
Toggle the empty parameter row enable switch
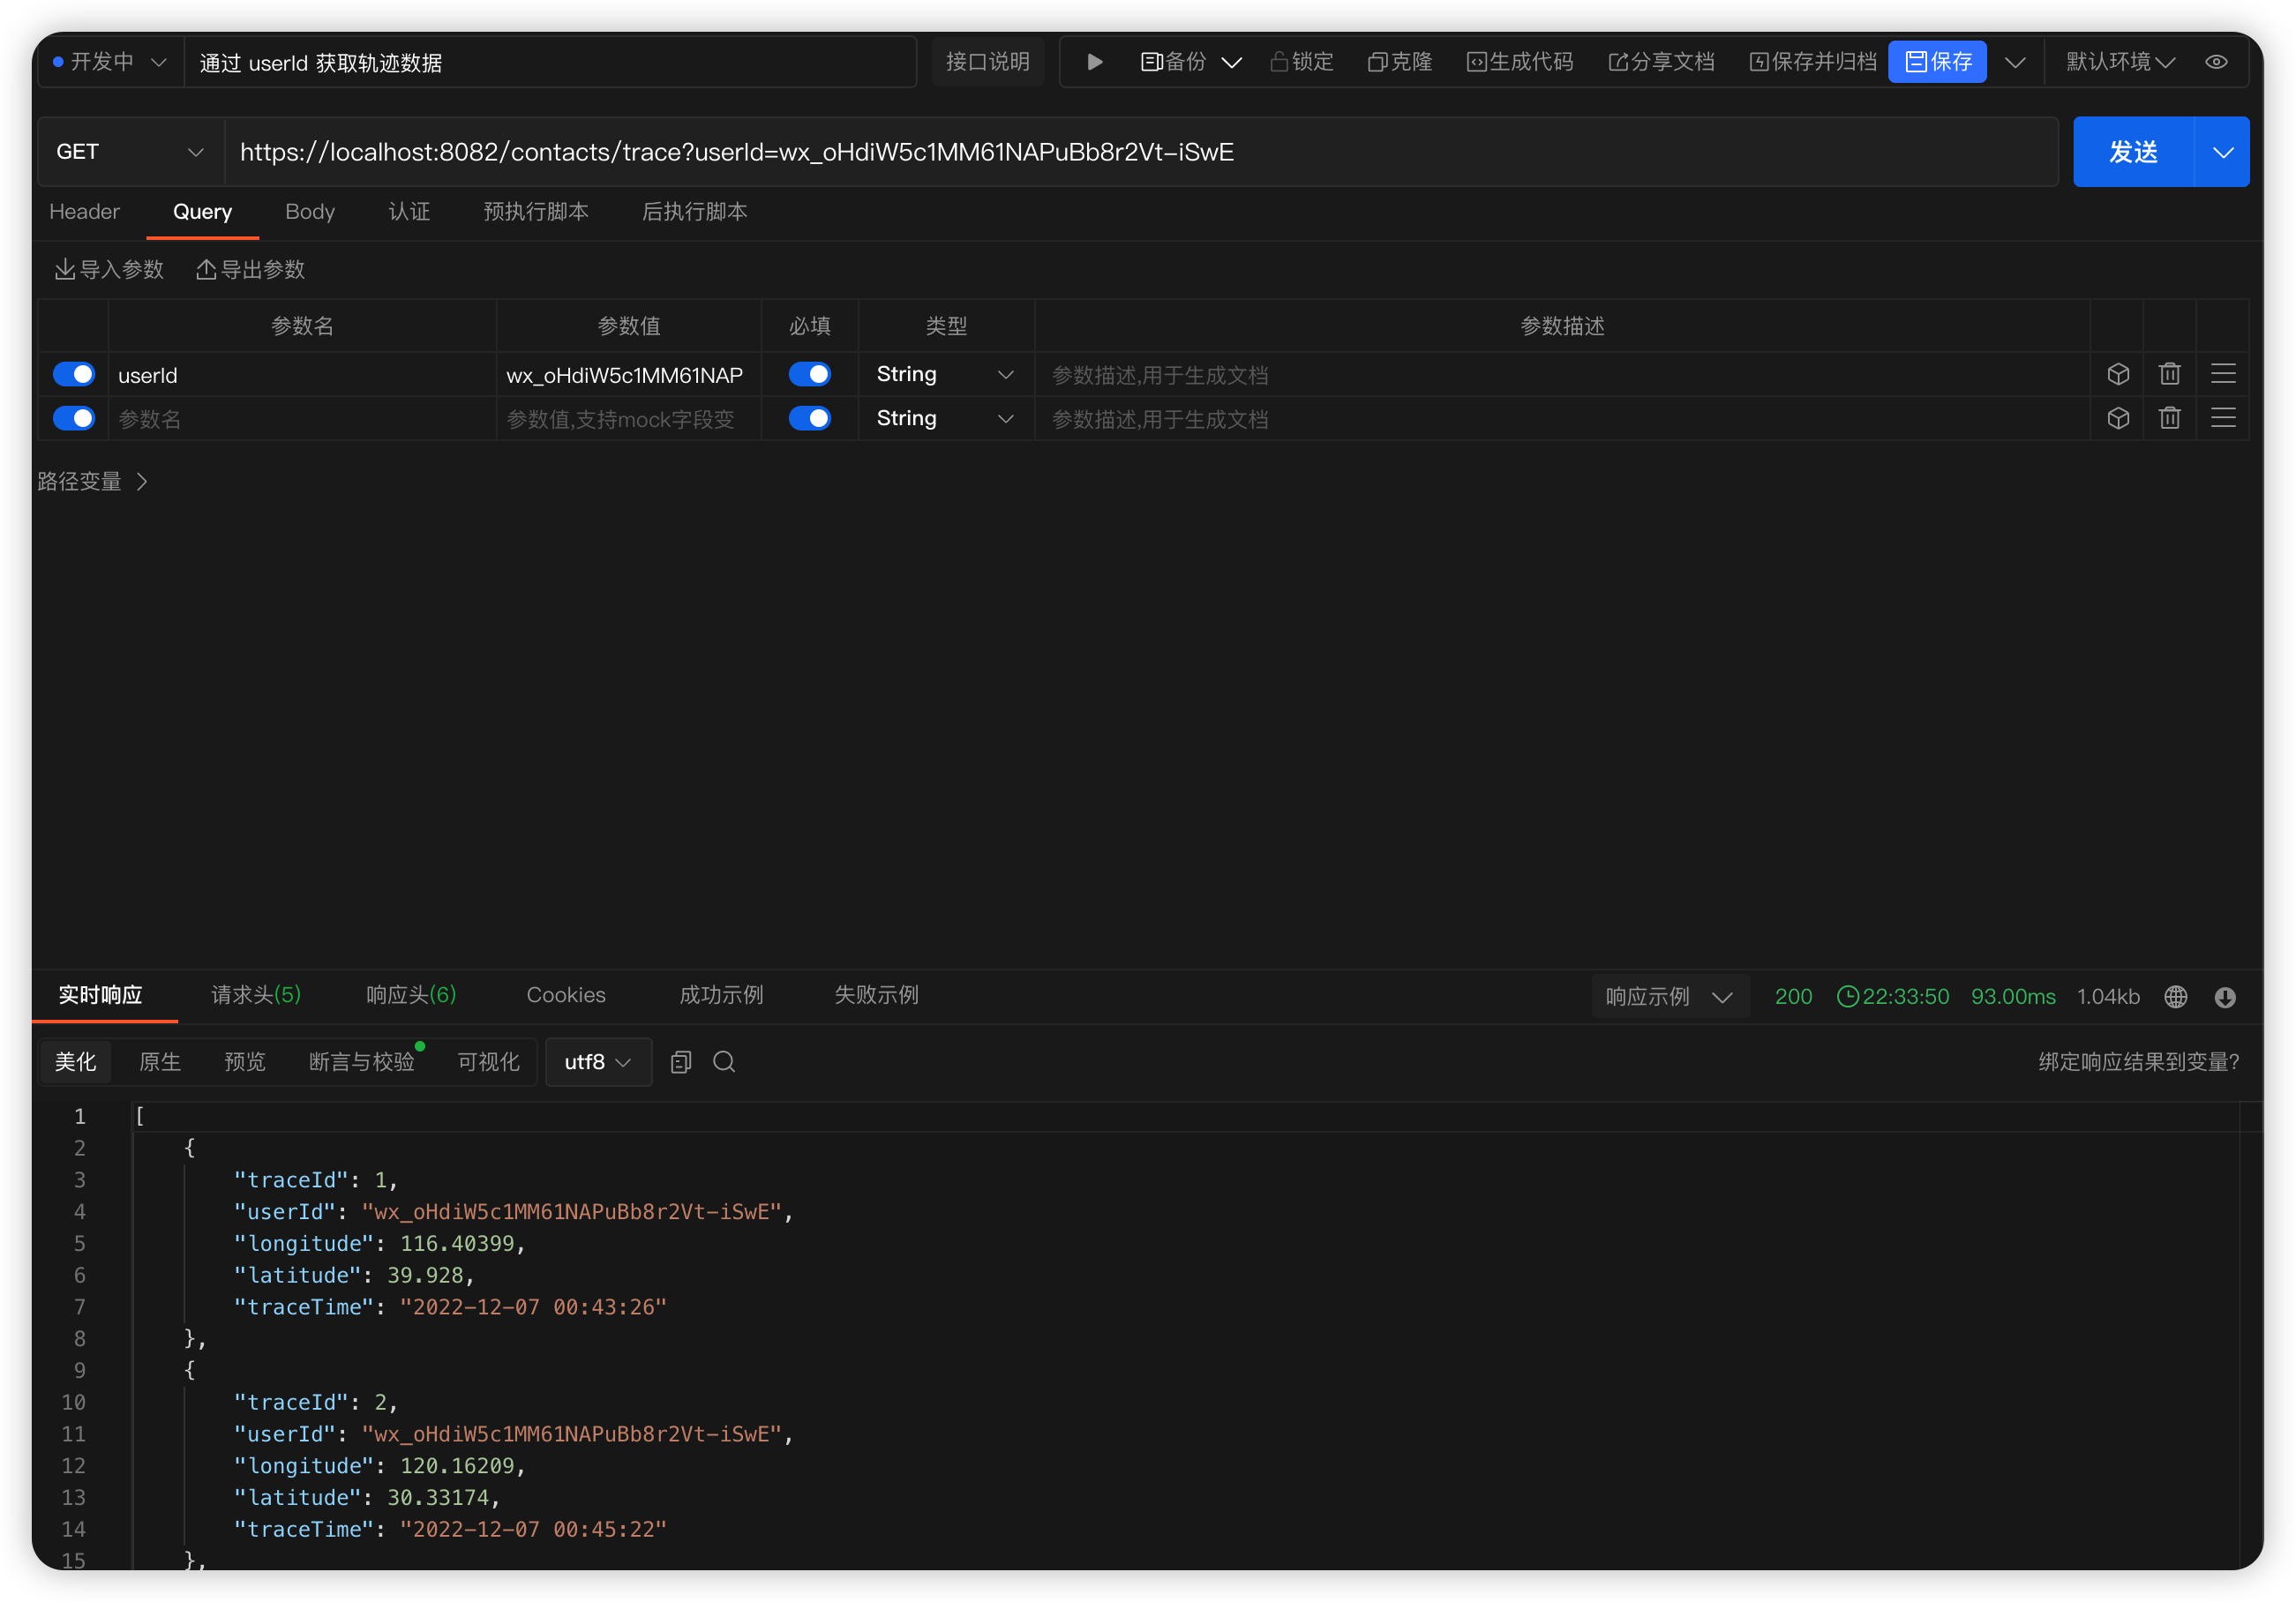coord(74,419)
